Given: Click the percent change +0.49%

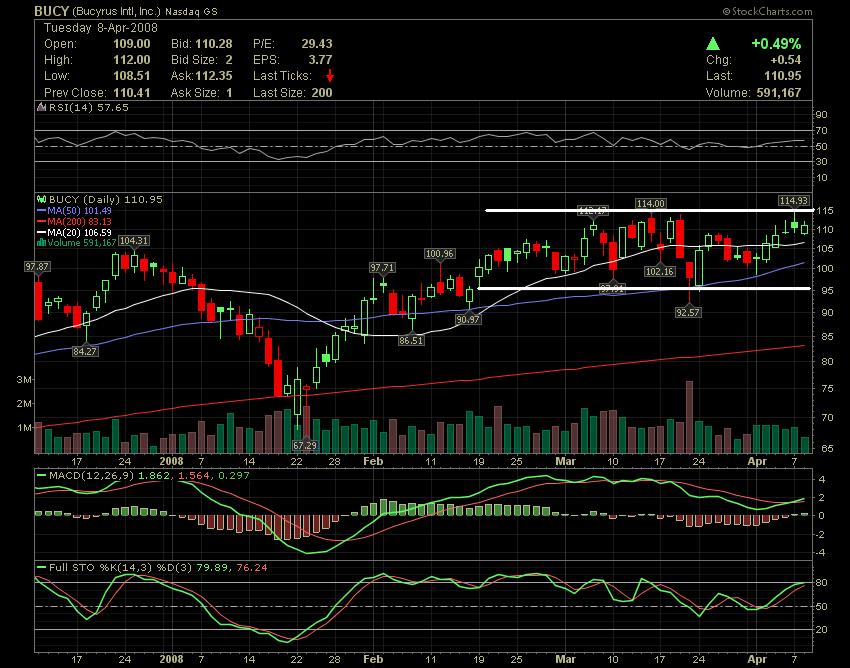Looking at the screenshot, I should pyautogui.click(x=776, y=43).
